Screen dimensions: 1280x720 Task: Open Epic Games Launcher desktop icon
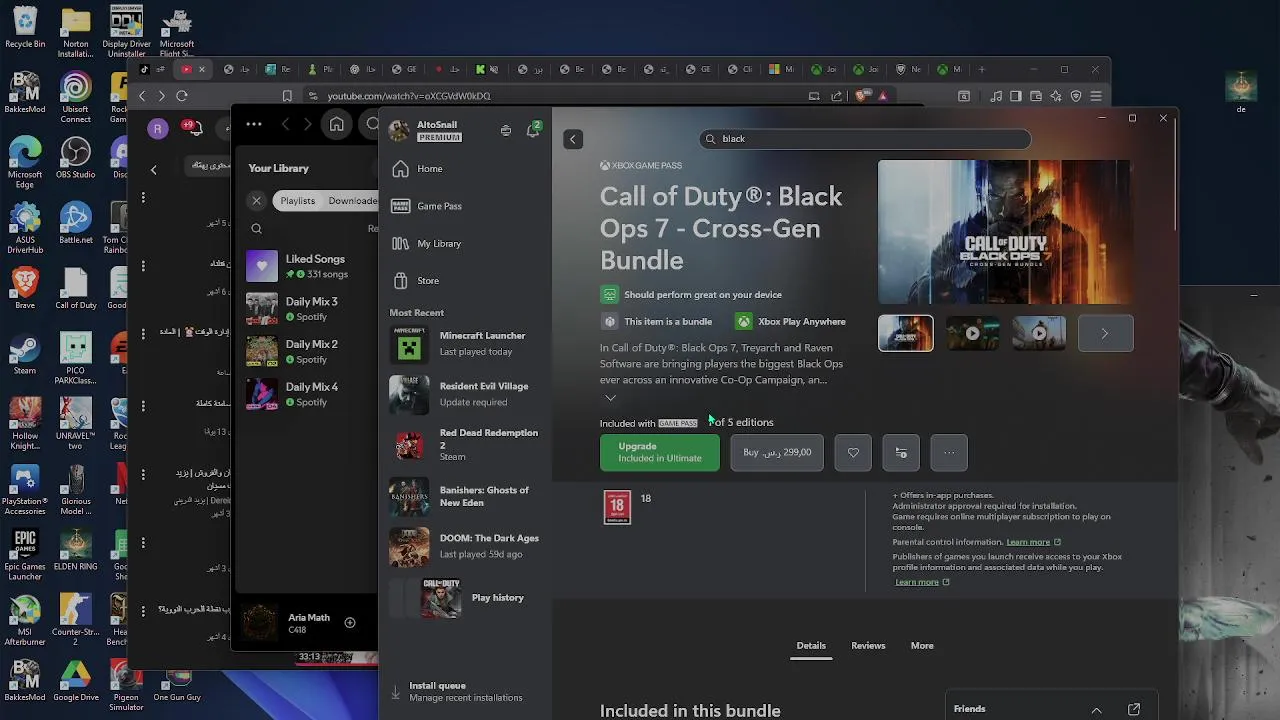(25, 555)
